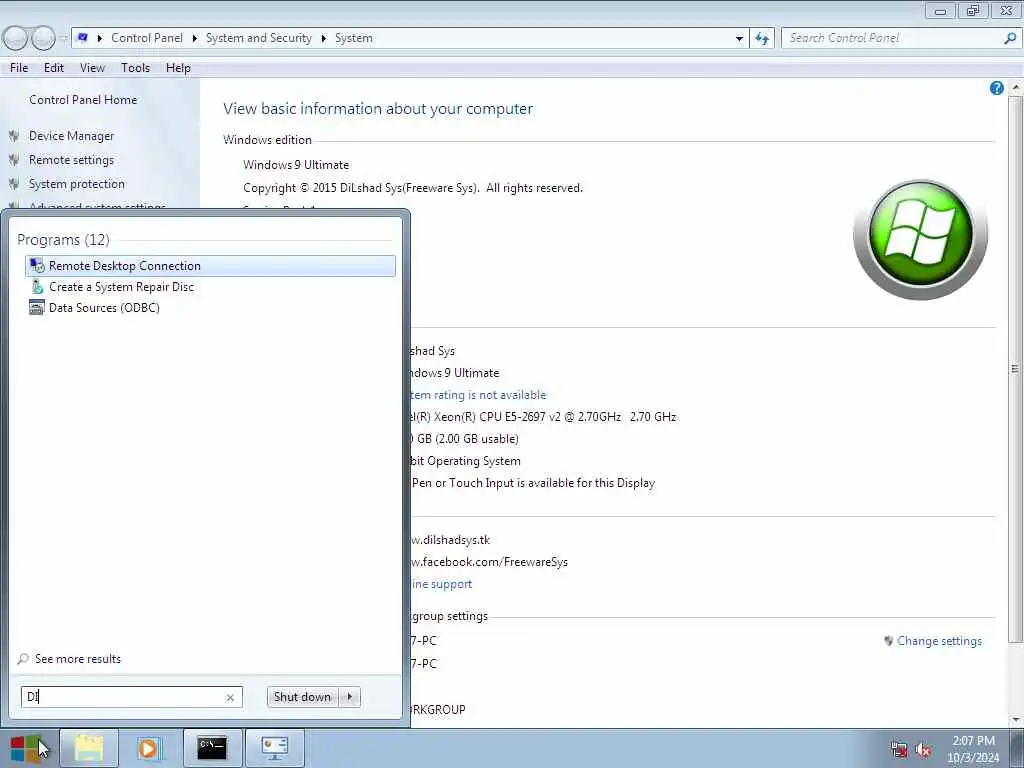This screenshot has width=1024, height=768.
Task: Click the shield icon beside Change settings
Action: click(x=888, y=641)
